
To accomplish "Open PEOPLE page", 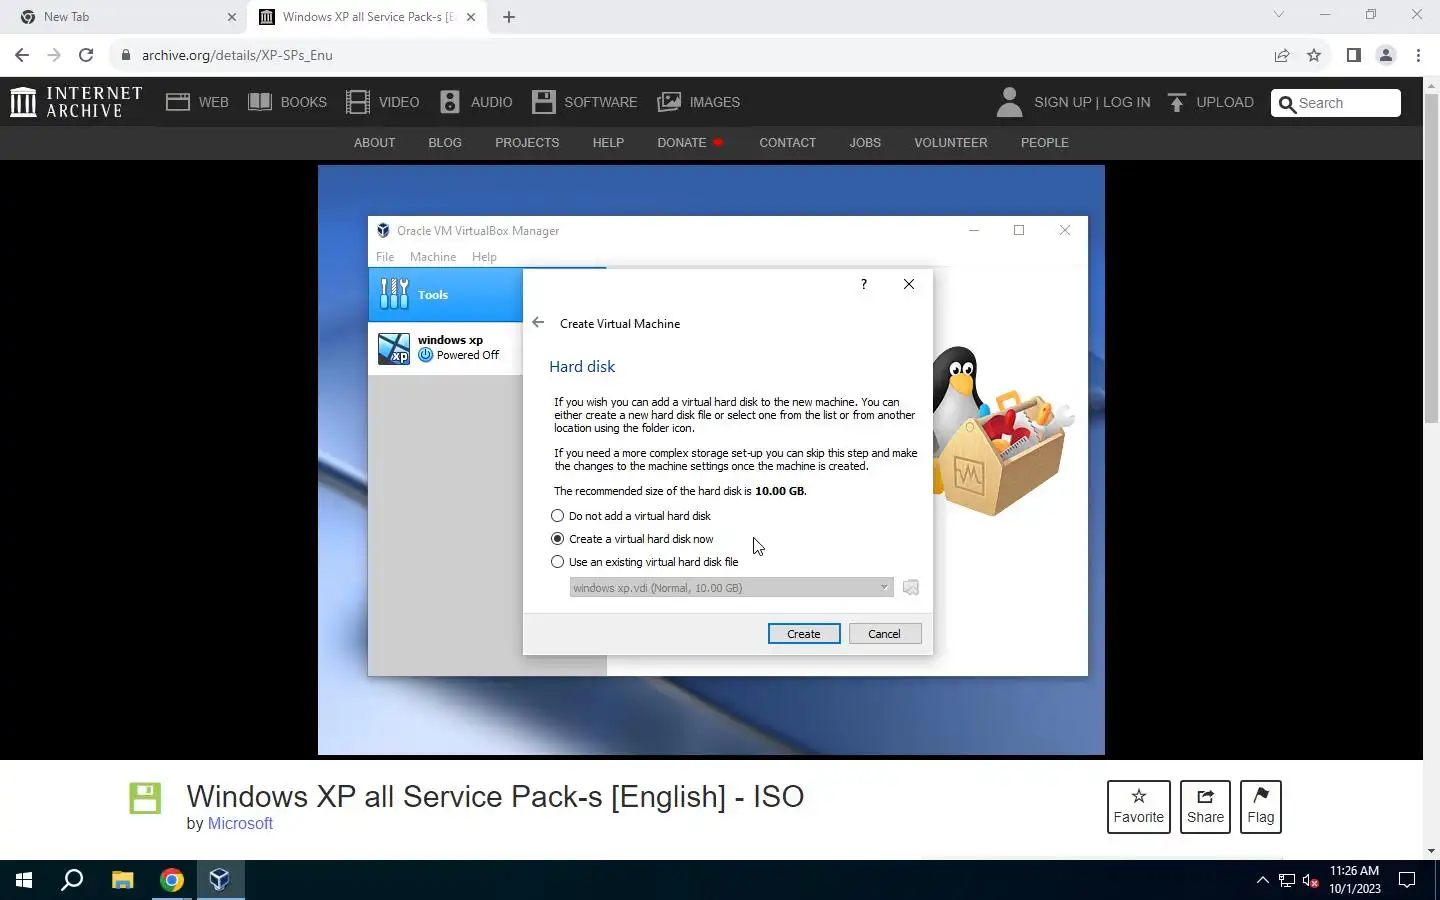I will coord(1044,143).
